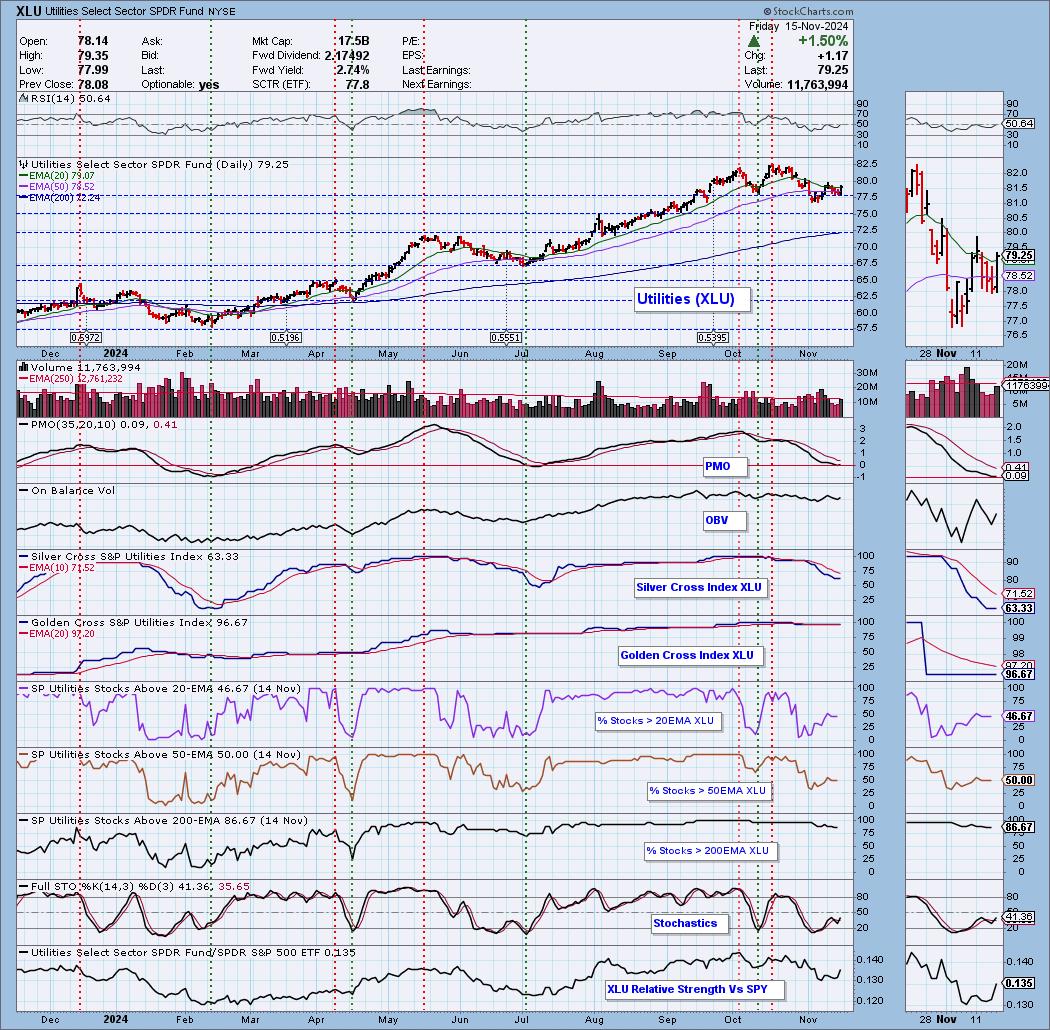Screen dimensions: 1050x1030
Task: Select the 'Optionable: yes' value
Action: [x=208, y=84]
